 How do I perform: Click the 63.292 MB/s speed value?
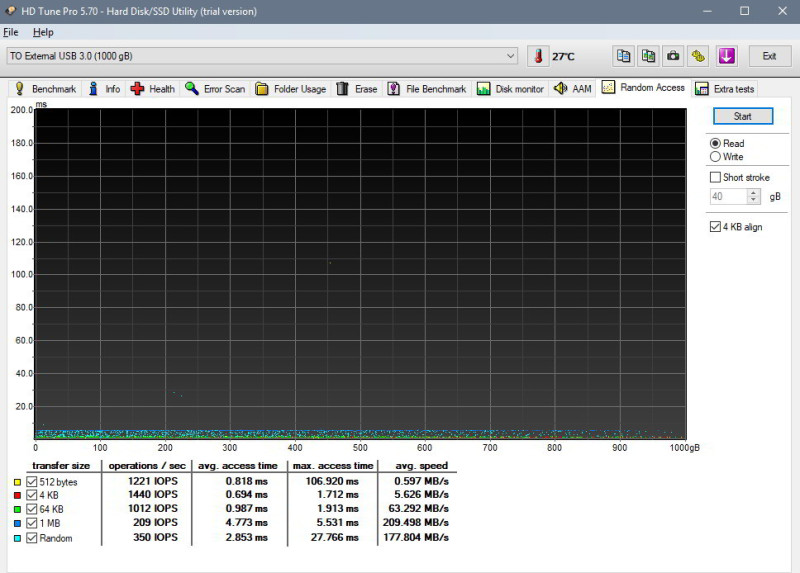(x=418, y=509)
